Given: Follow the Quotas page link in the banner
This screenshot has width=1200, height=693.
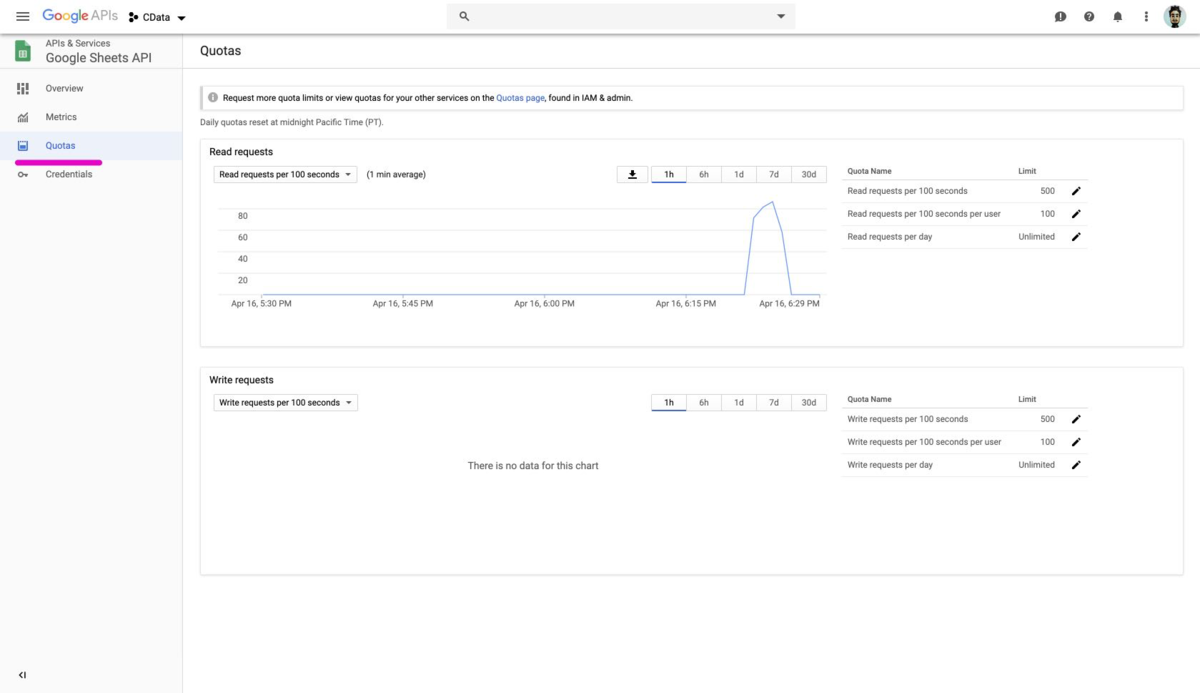Looking at the screenshot, I should pos(520,97).
